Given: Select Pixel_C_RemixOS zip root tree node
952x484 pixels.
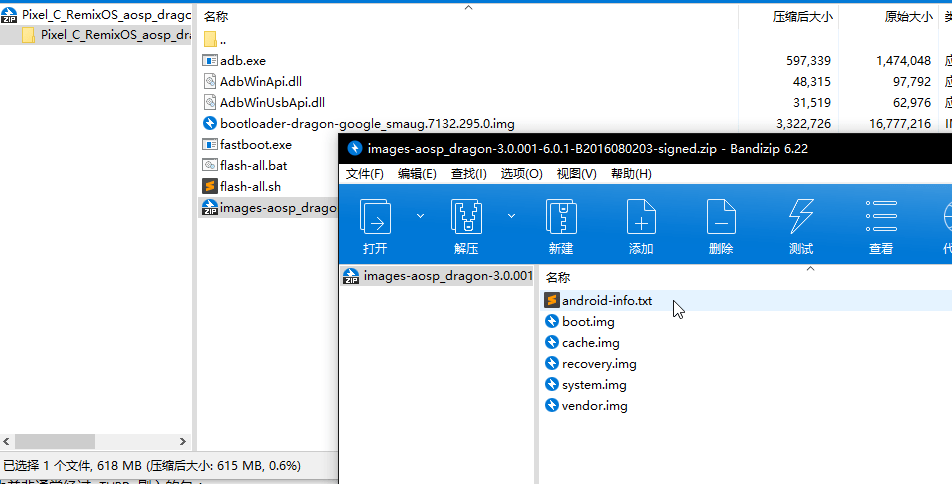Looking at the screenshot, I should [x=96, y=15].
